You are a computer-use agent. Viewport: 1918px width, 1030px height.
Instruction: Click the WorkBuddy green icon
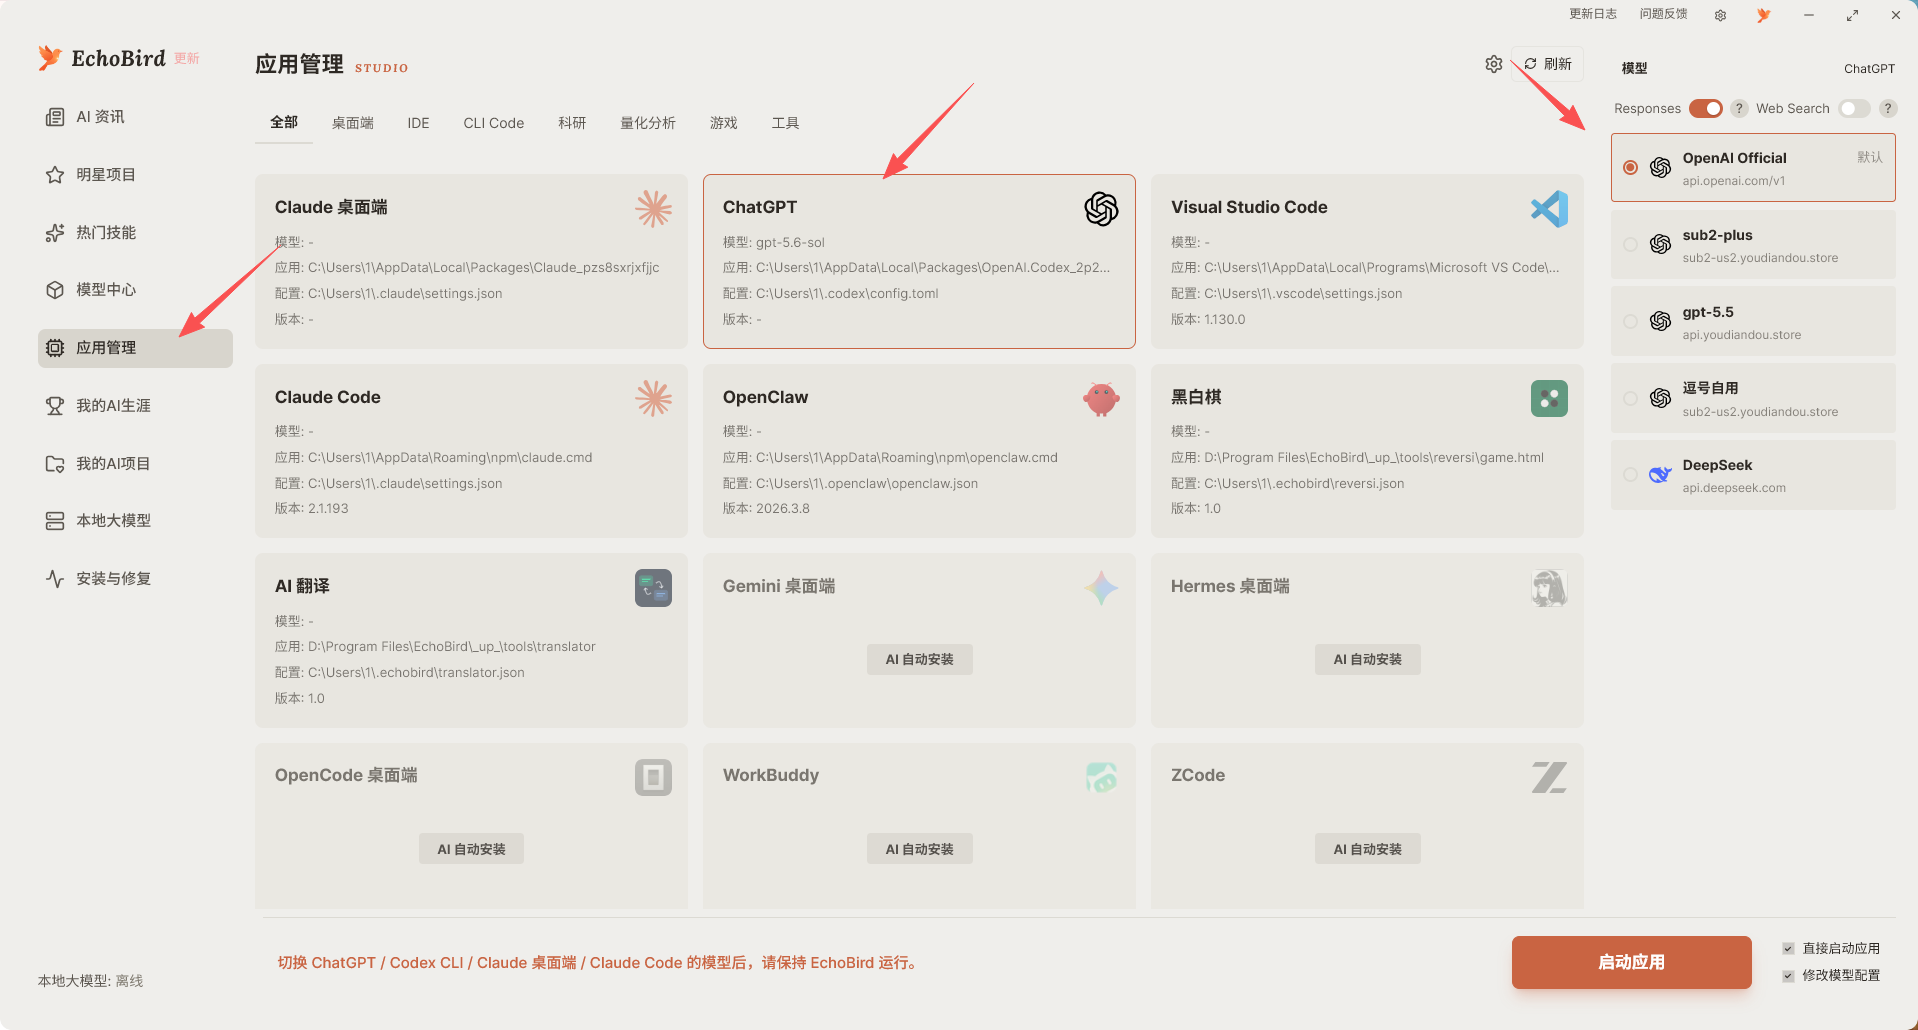(1101, 777)
